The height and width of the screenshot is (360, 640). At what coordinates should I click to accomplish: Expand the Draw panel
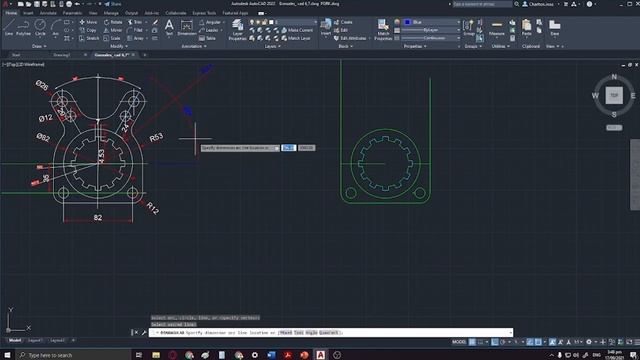[39, 47]
